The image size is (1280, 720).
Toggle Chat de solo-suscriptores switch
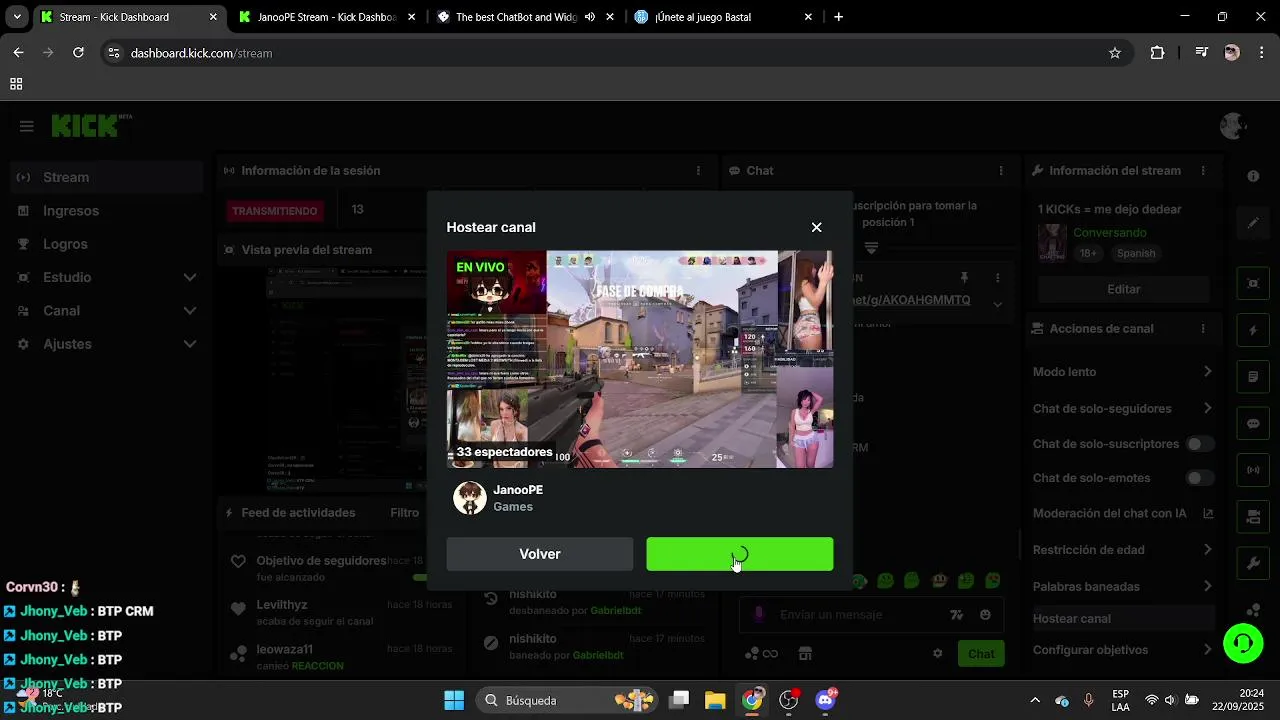coord(1199,444)
